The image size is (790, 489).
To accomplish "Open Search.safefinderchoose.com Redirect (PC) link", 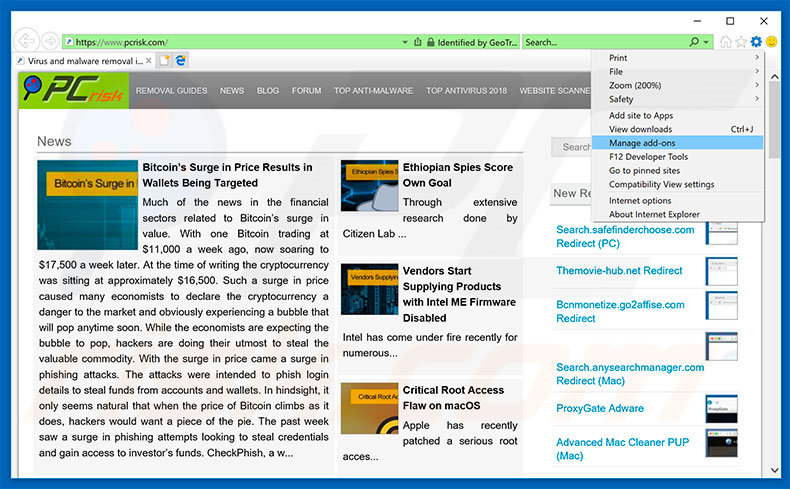I will tap(625, 236).
